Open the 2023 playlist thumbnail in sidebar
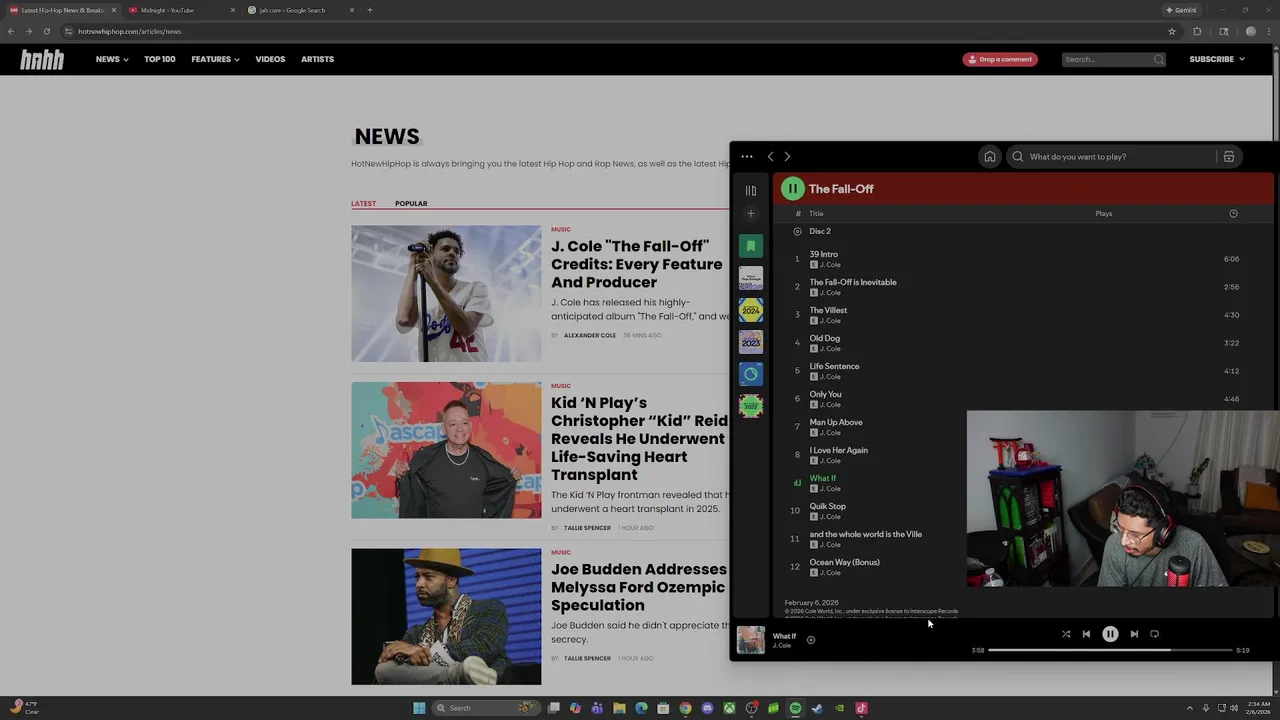The width and height of the screenshot is (1280, 720). click(x=751, y=342)
